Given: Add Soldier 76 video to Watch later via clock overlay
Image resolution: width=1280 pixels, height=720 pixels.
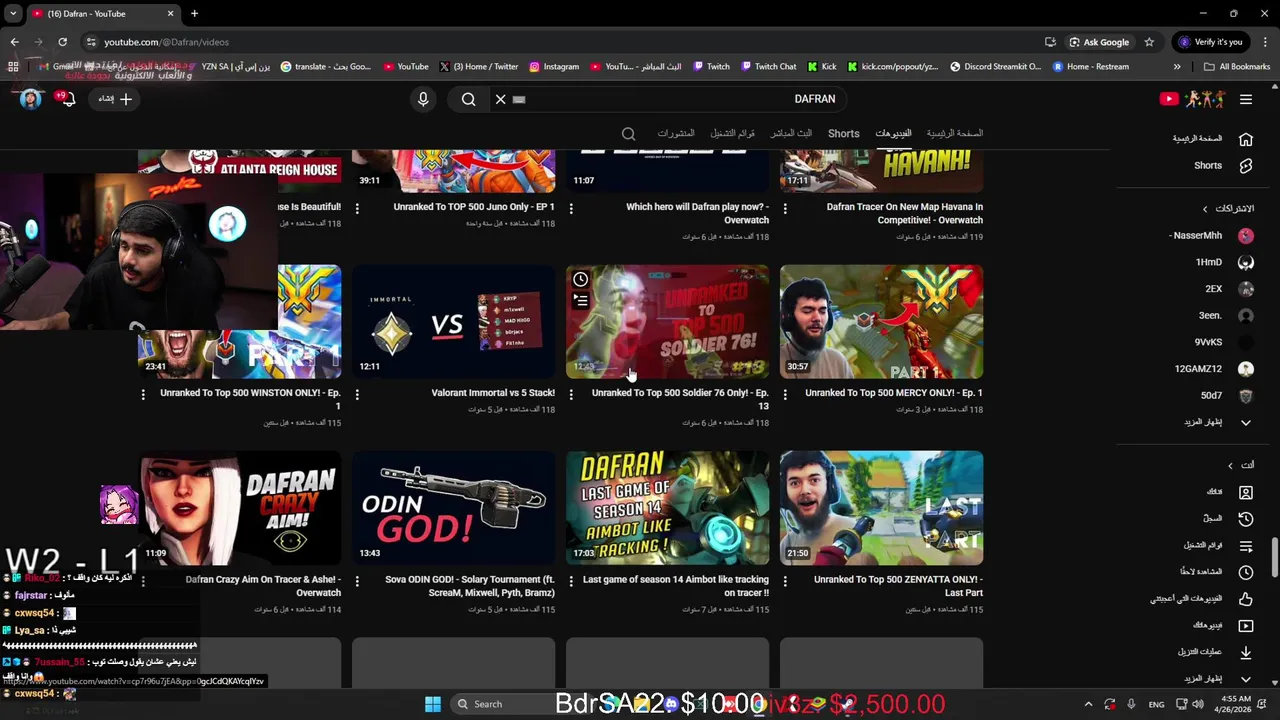Looking at the screenshot, I should pos(580,279).
